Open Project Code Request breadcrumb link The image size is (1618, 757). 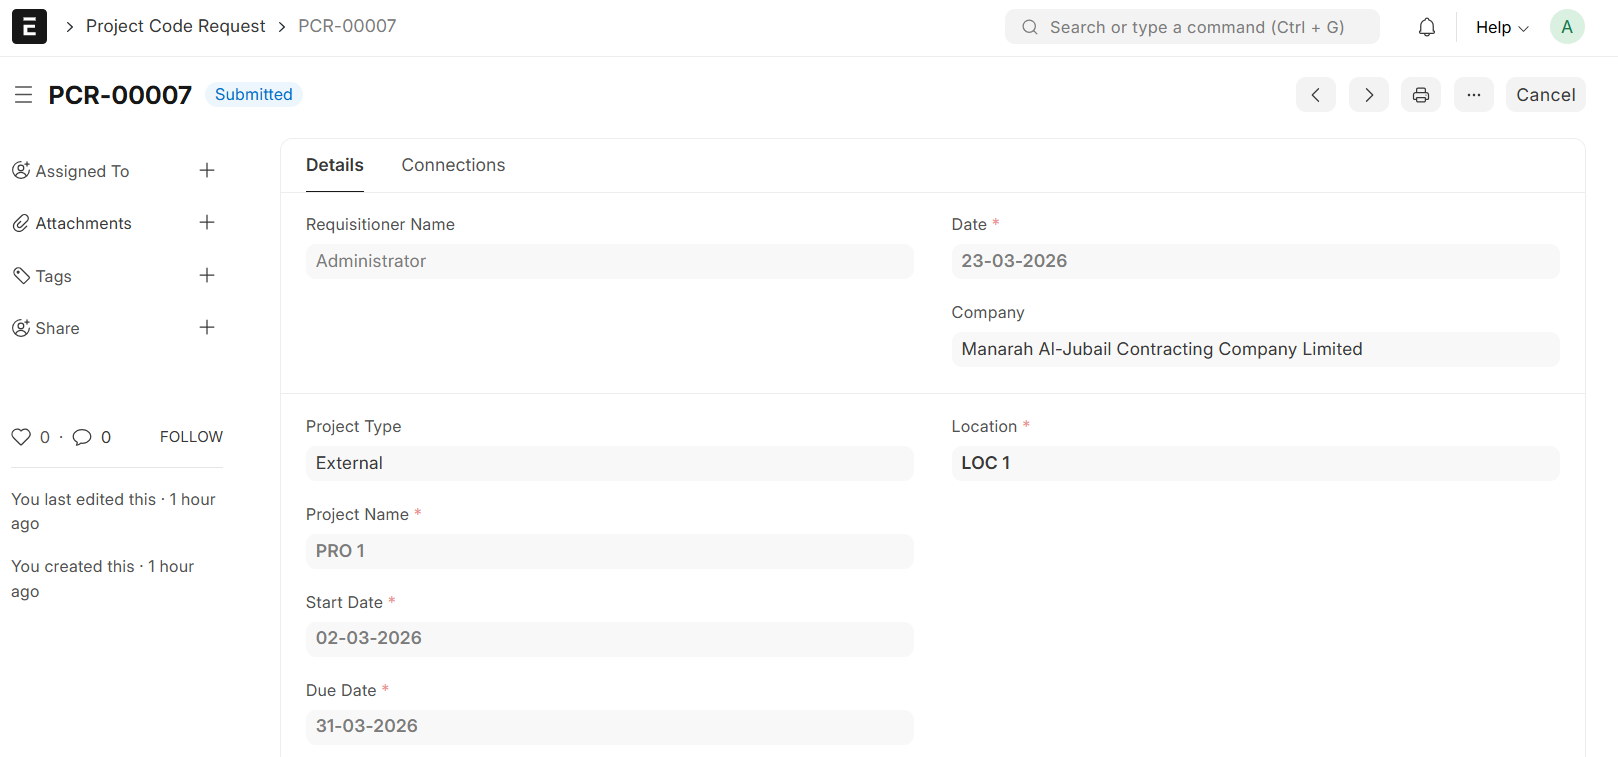click(175, 26)
